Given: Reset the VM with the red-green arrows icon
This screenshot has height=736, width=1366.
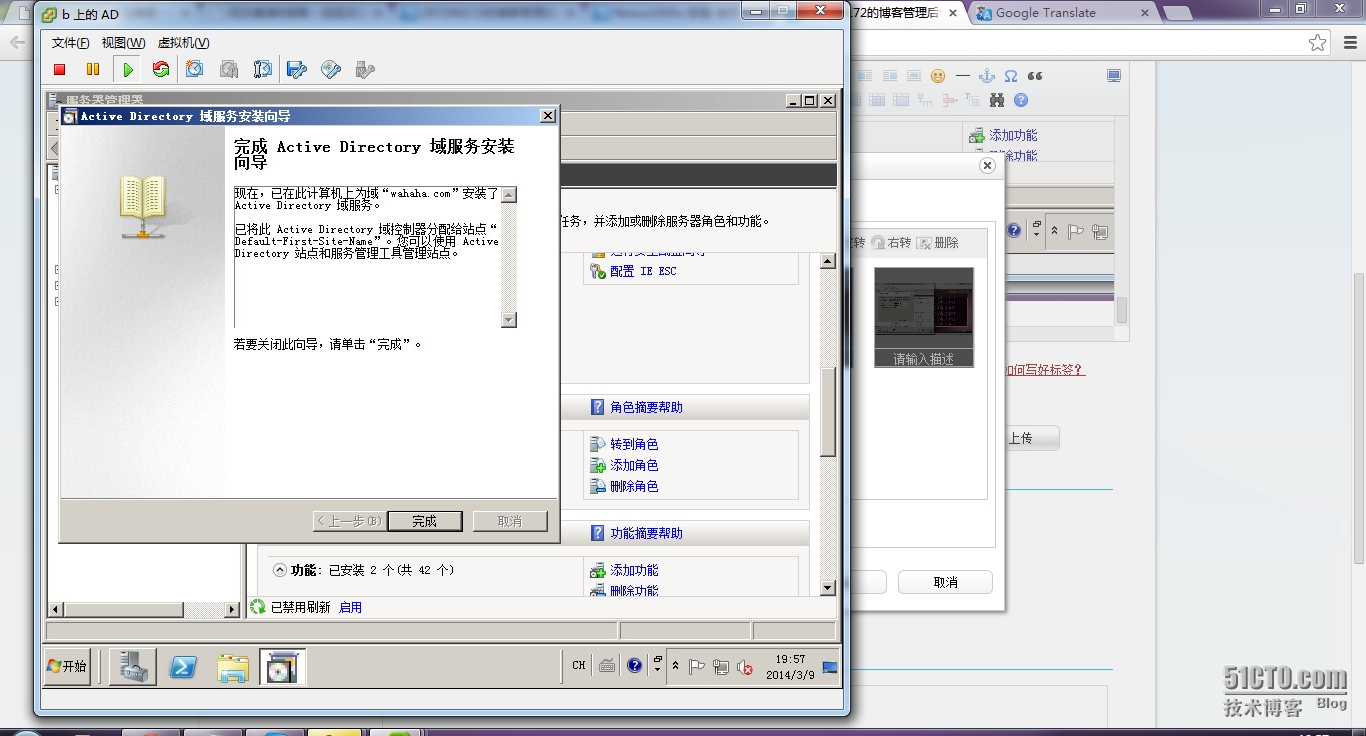Looking at the screenshot, I should tap(161, 69).
